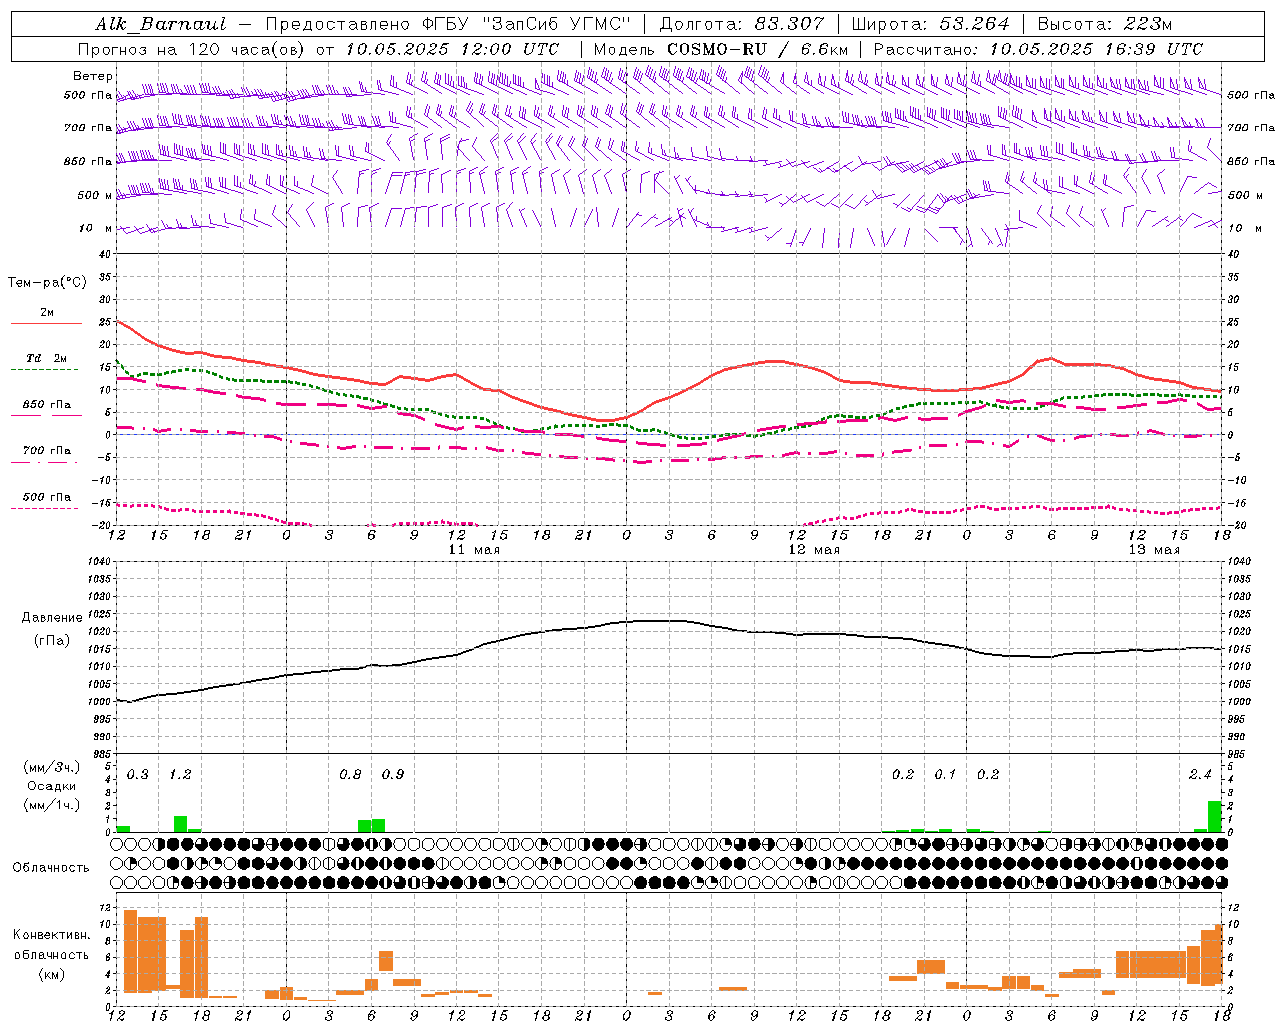1280x1024 pixels.
Task: Click the green precipitation bar below 1.2
Action: [181, 824]
